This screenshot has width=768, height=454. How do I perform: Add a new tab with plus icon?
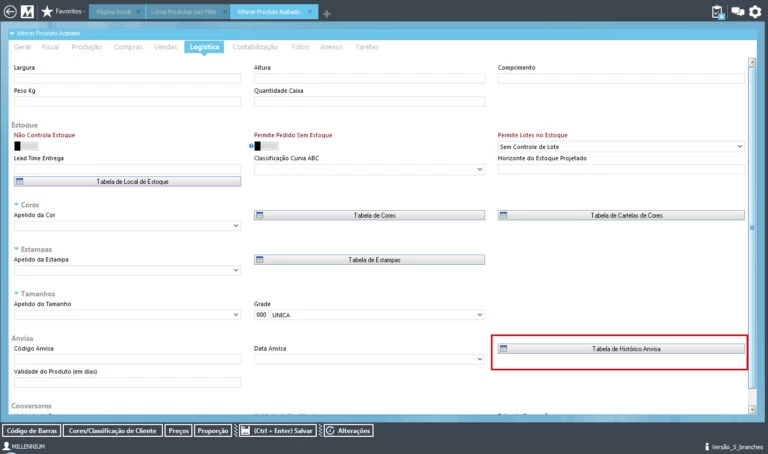pyautogui.click(x=327, y=13)
